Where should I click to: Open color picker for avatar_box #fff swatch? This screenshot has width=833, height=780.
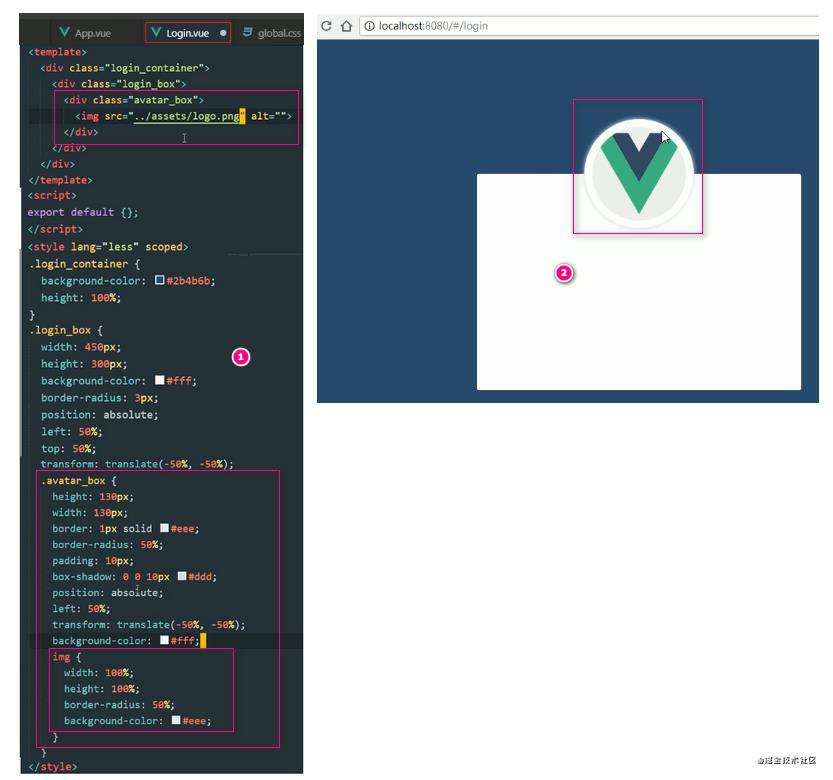(164, 640)
